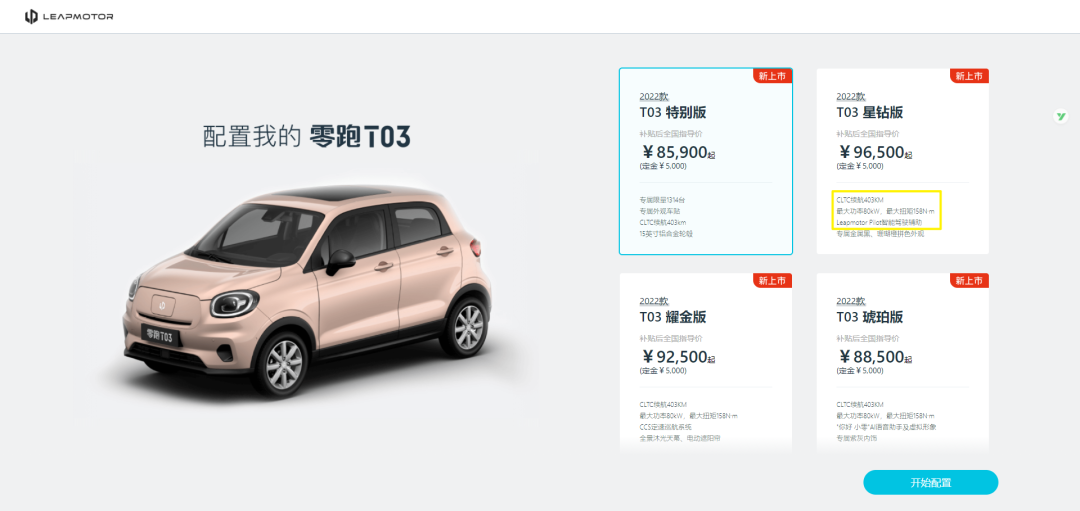The width and height of the screenshot is (1080, 511).
Task: Click 新上市 badge on T03 星钻版 card
Action: coord(969,76)
